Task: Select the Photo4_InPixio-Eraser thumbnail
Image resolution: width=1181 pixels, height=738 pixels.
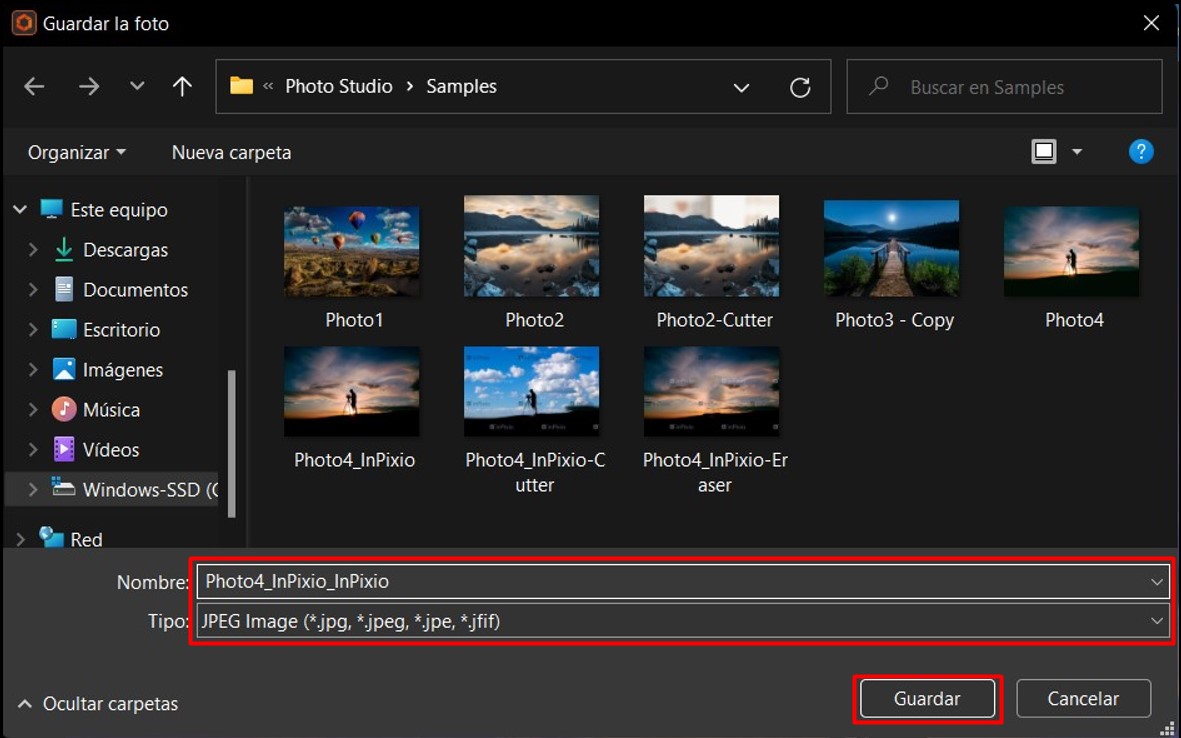Action: tap(712, 392)
